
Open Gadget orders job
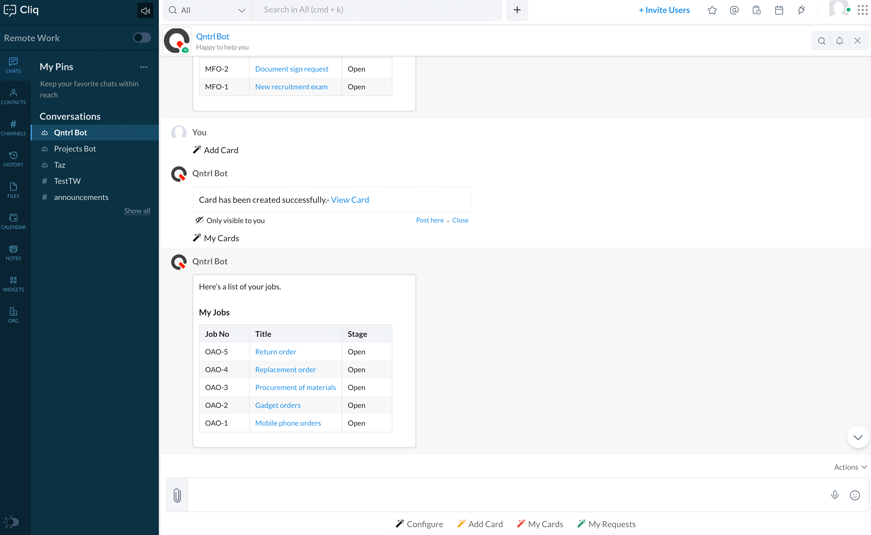pyautogui.click(x=278, y=405)
